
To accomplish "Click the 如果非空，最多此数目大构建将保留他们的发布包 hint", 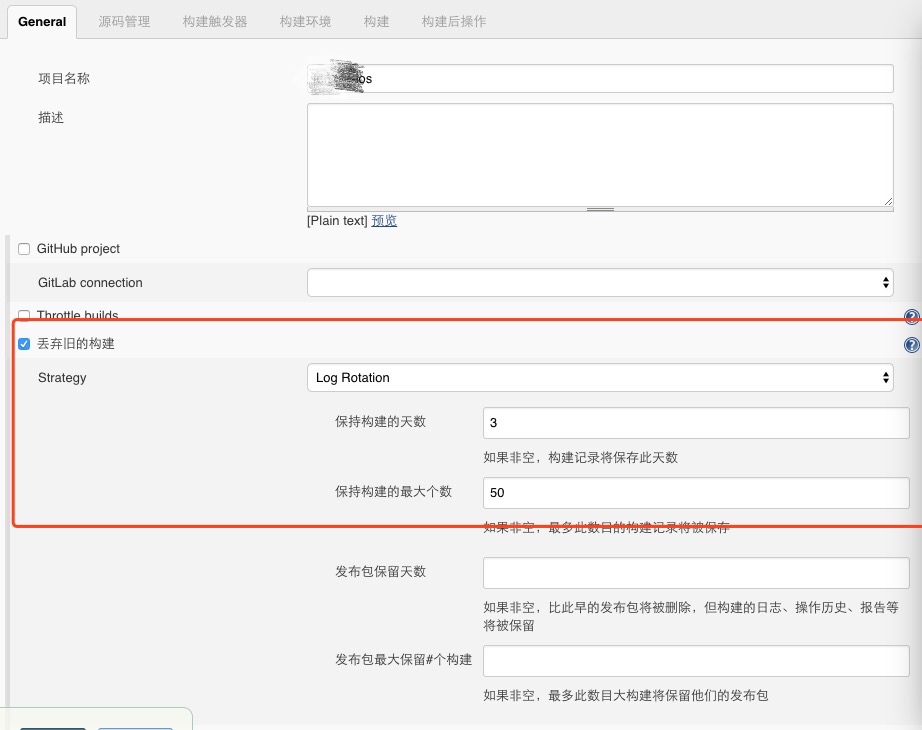I will 626,696.
